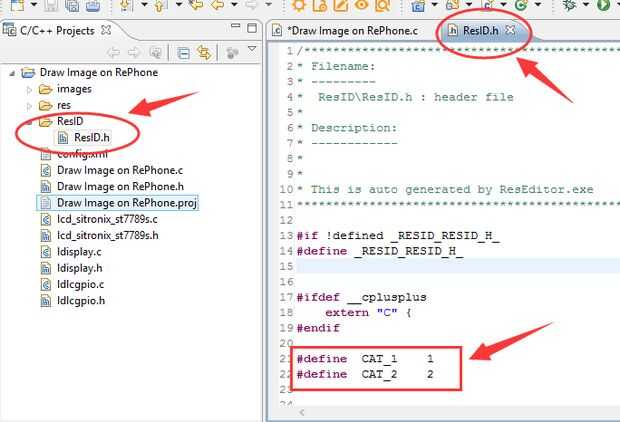
Task: Select lcd_sitronix_st7789s.c file
Action: (x=107, y=219)
